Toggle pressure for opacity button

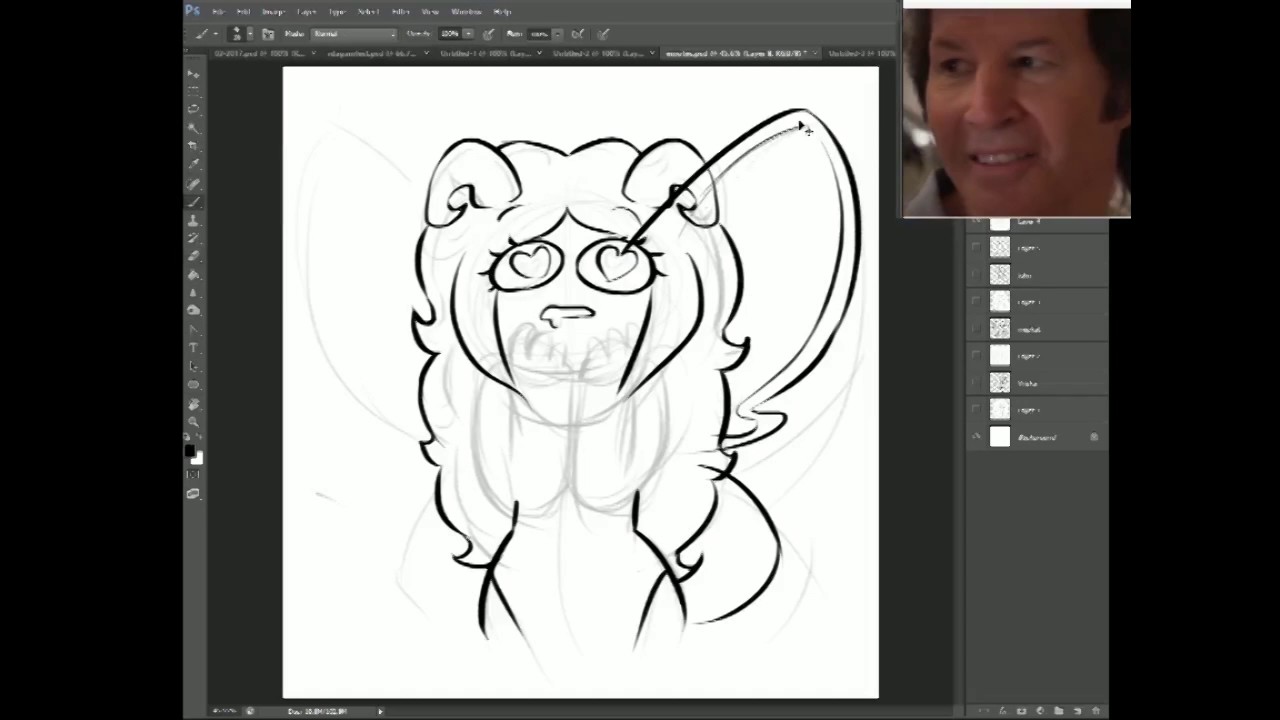tap(488, 34)
